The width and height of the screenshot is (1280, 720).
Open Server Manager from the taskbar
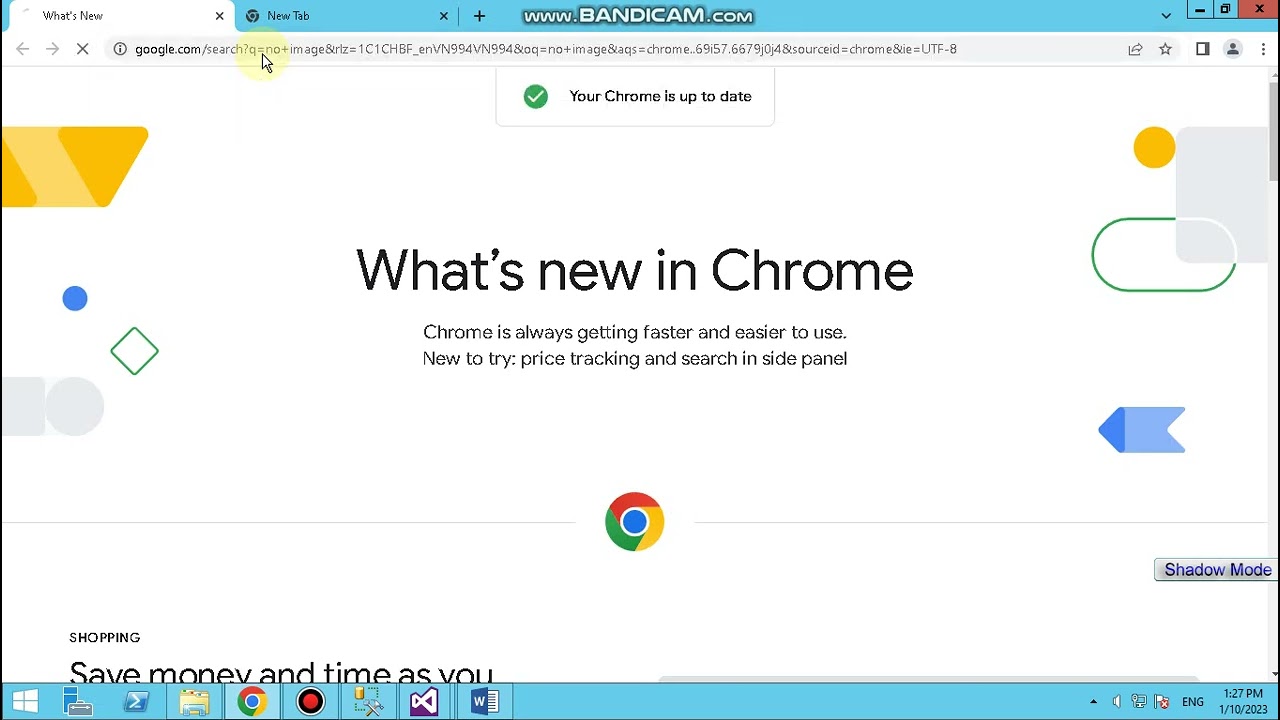(x=76, y=702)
